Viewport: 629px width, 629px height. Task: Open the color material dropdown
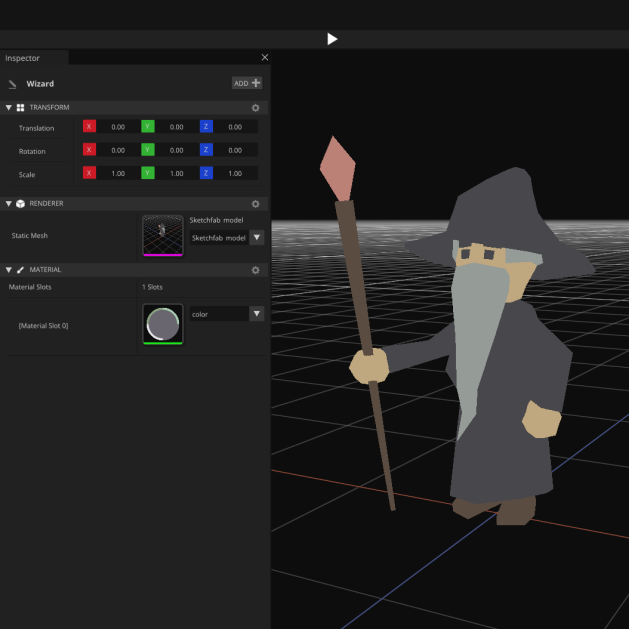click(256, 314)
